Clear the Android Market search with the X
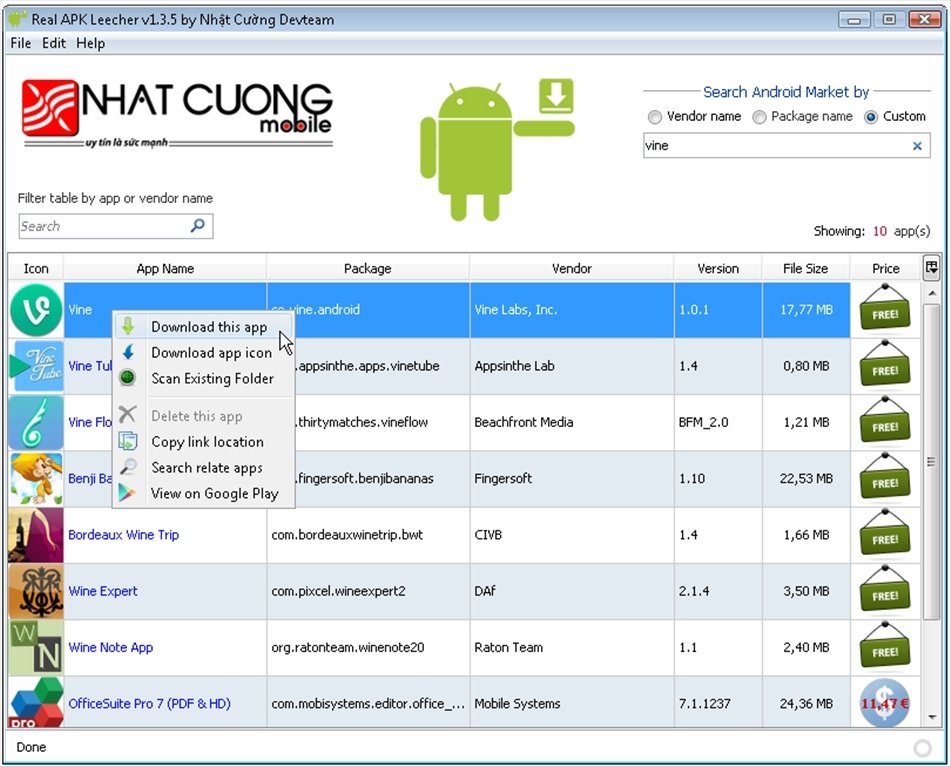Viewport: 951px width, 767px height. (x=917, y=146)
